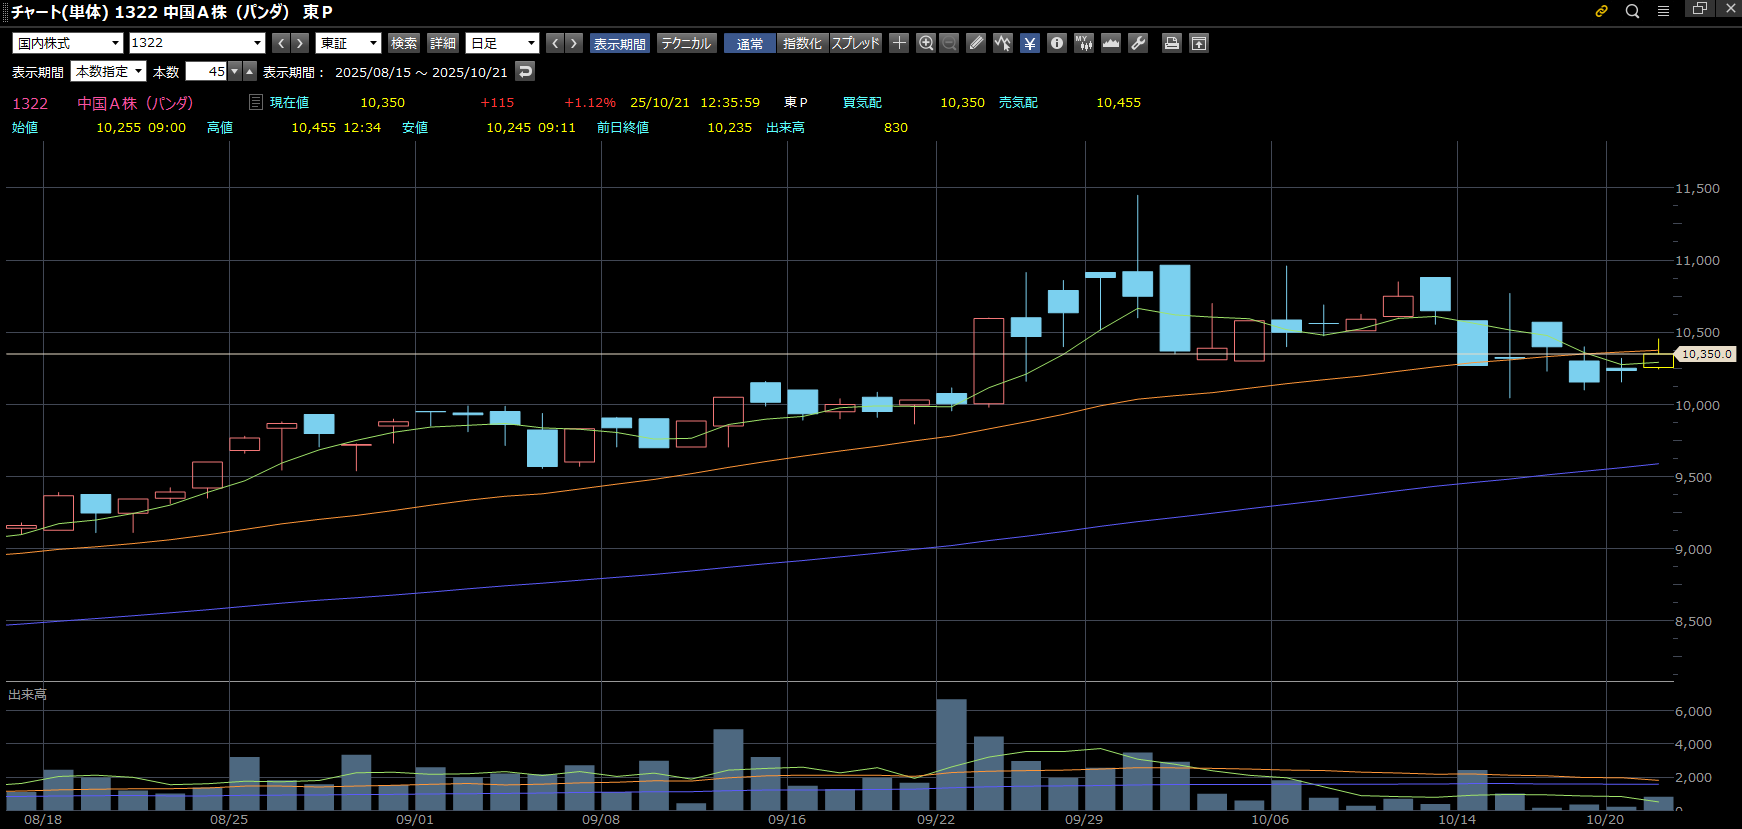Open the 本数指定 period type dropdown

point(108,72)
